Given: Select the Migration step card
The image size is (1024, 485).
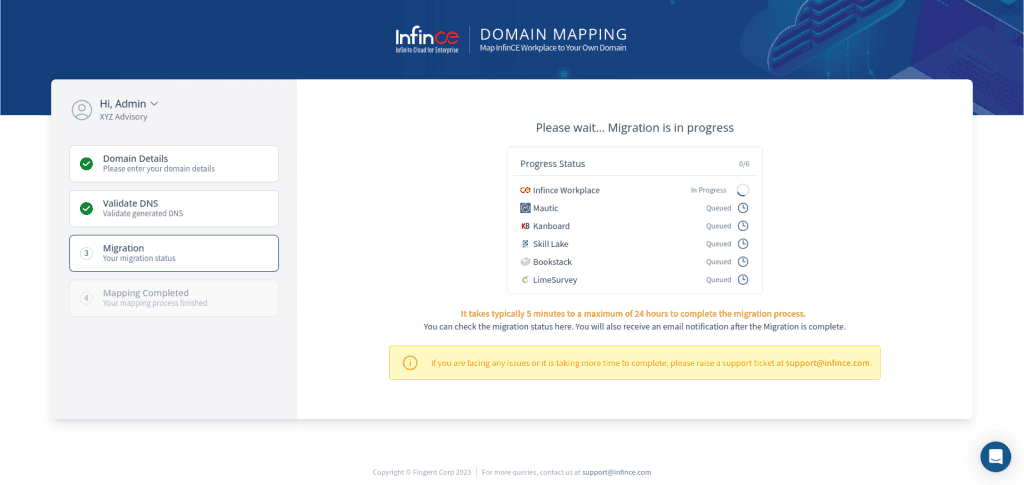Looking at the screenshot, I should [x=174, y=253].
